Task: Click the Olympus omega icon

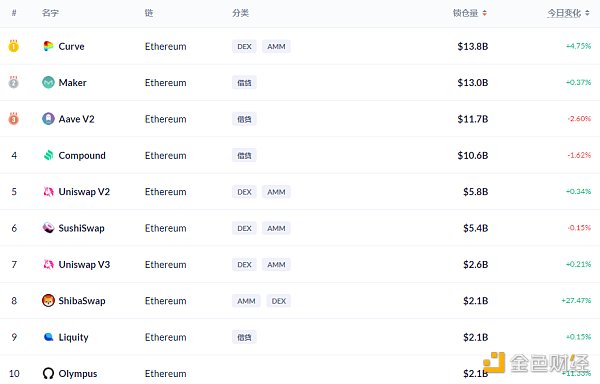Action: click(48, 373)
